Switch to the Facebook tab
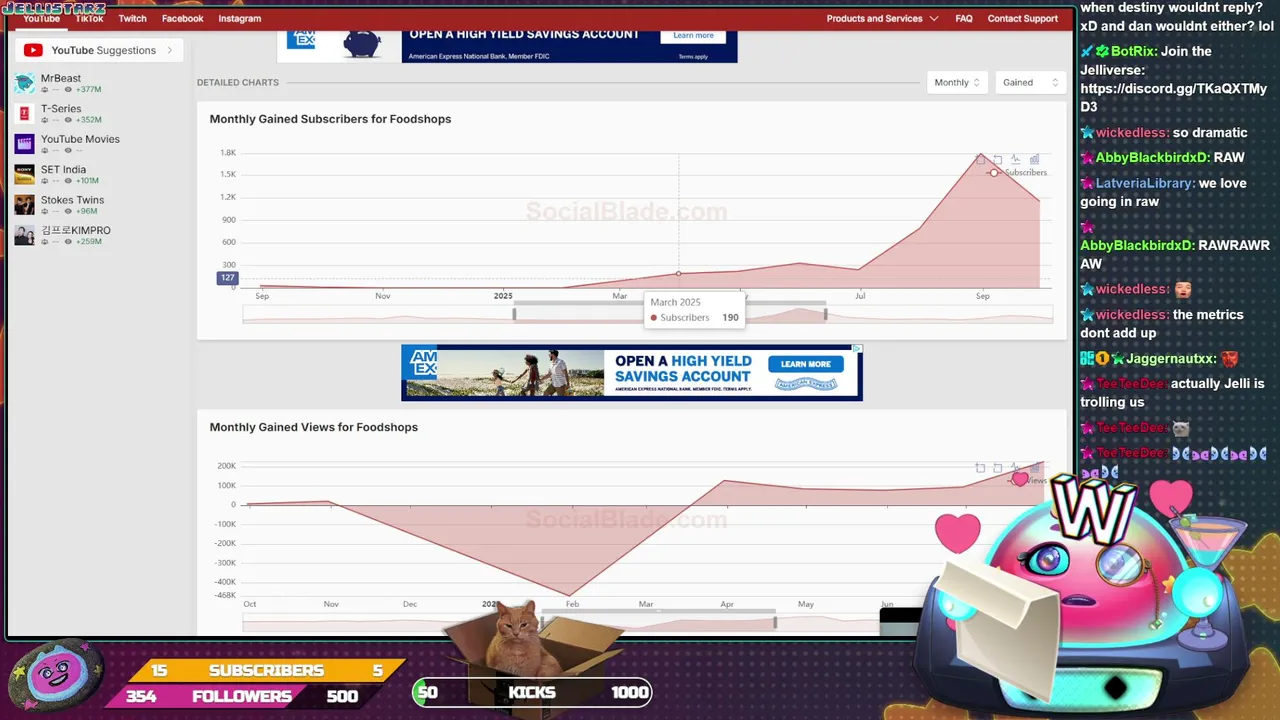Screen dimensions: 1280x720 (182, 18)
